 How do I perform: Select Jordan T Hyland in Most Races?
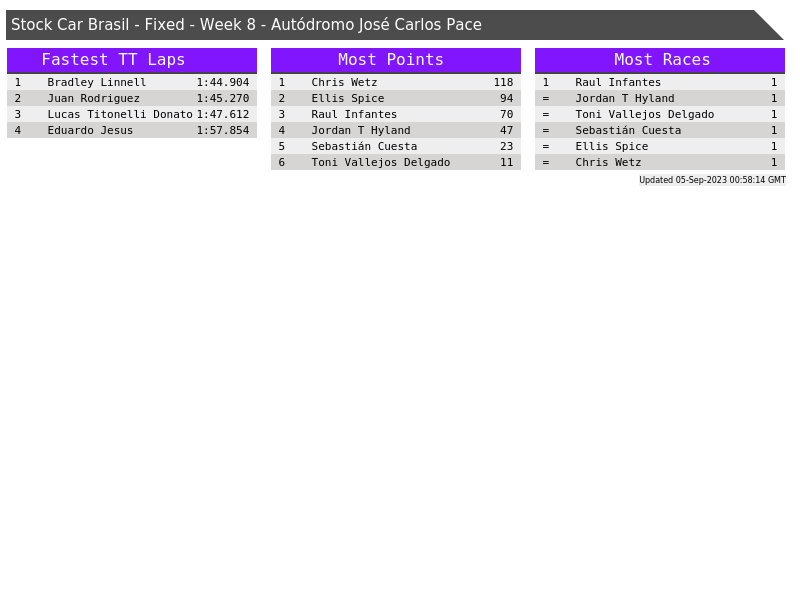624,98
